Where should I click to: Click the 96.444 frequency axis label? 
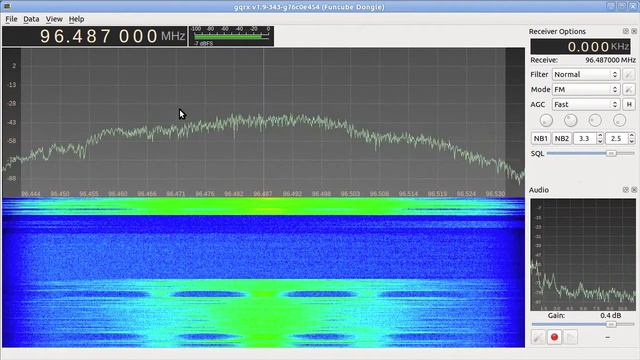click(31, 193)
